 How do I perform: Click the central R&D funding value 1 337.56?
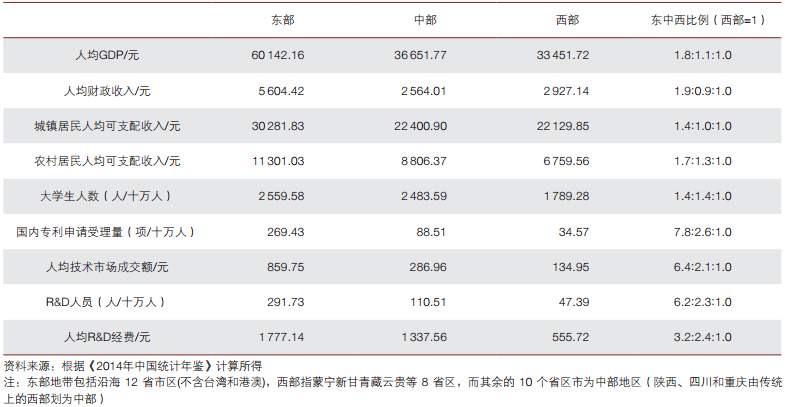pos(424,337)
